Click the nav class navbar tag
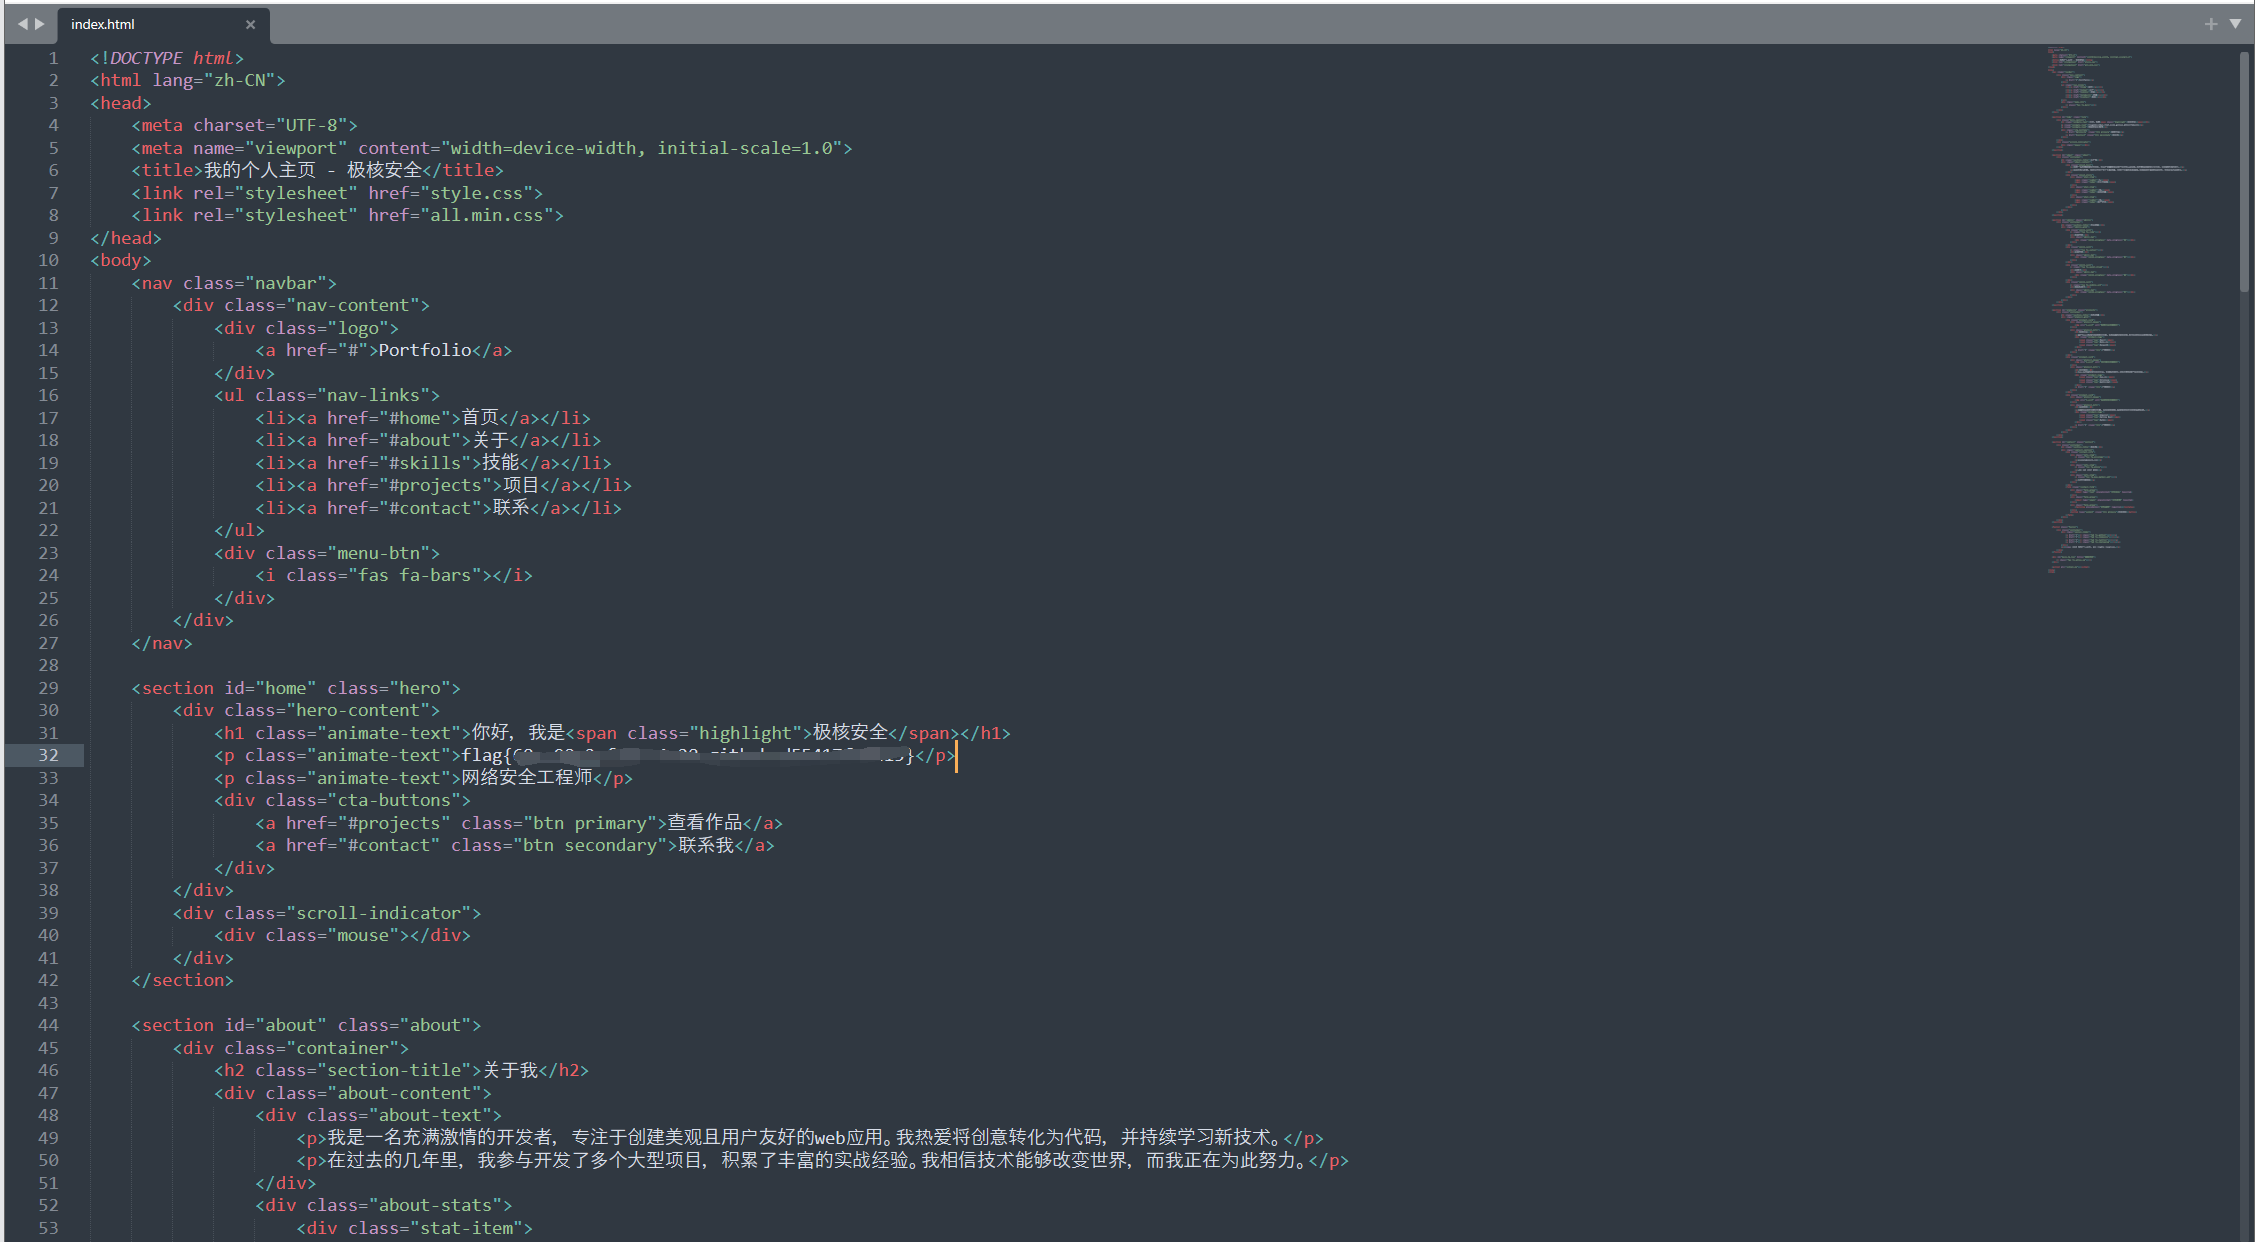This screenshot has height=1242, width=2255. [234, 283]
